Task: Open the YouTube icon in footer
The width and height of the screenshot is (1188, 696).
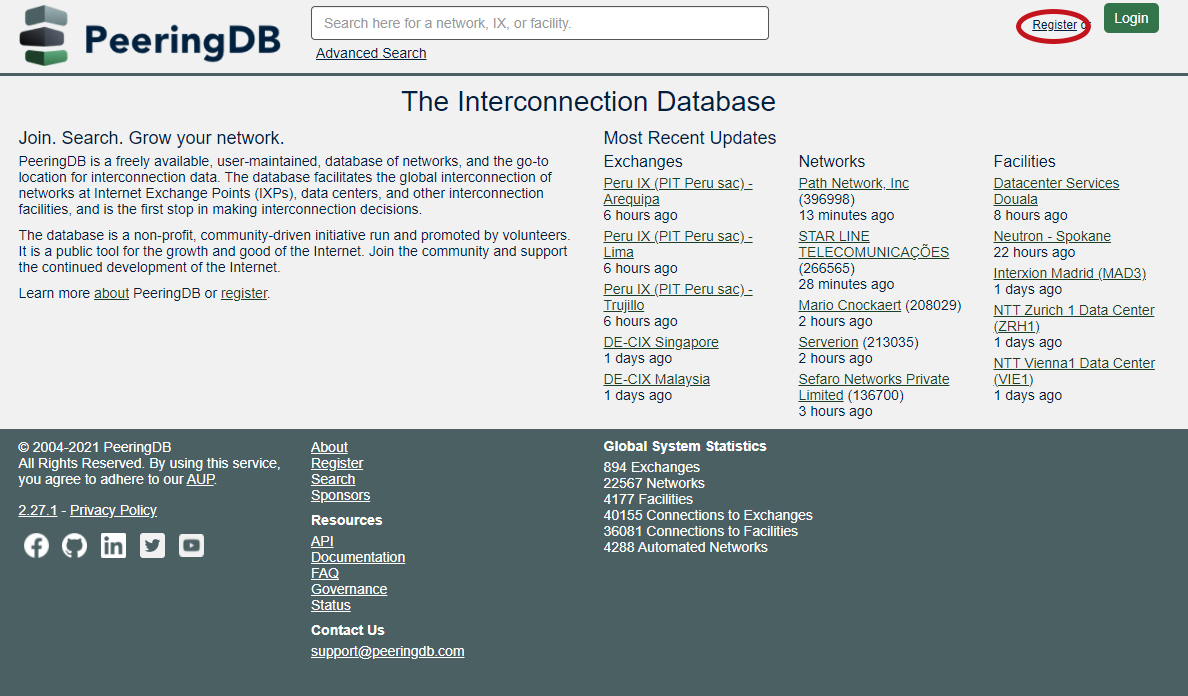Action: coord(191,545)
